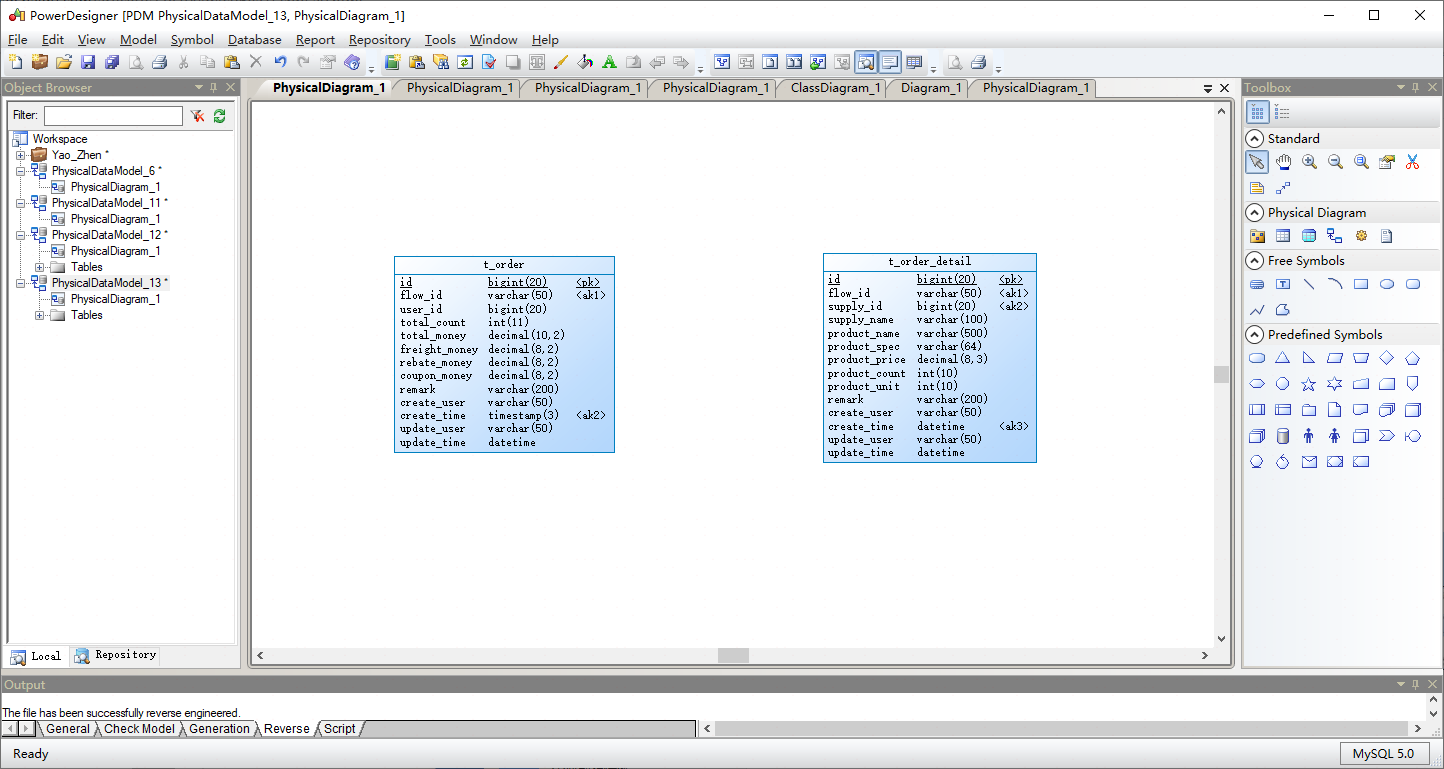Collapse the Standard toolbox section
The image size is (1444, 769).
[1255, 138]
